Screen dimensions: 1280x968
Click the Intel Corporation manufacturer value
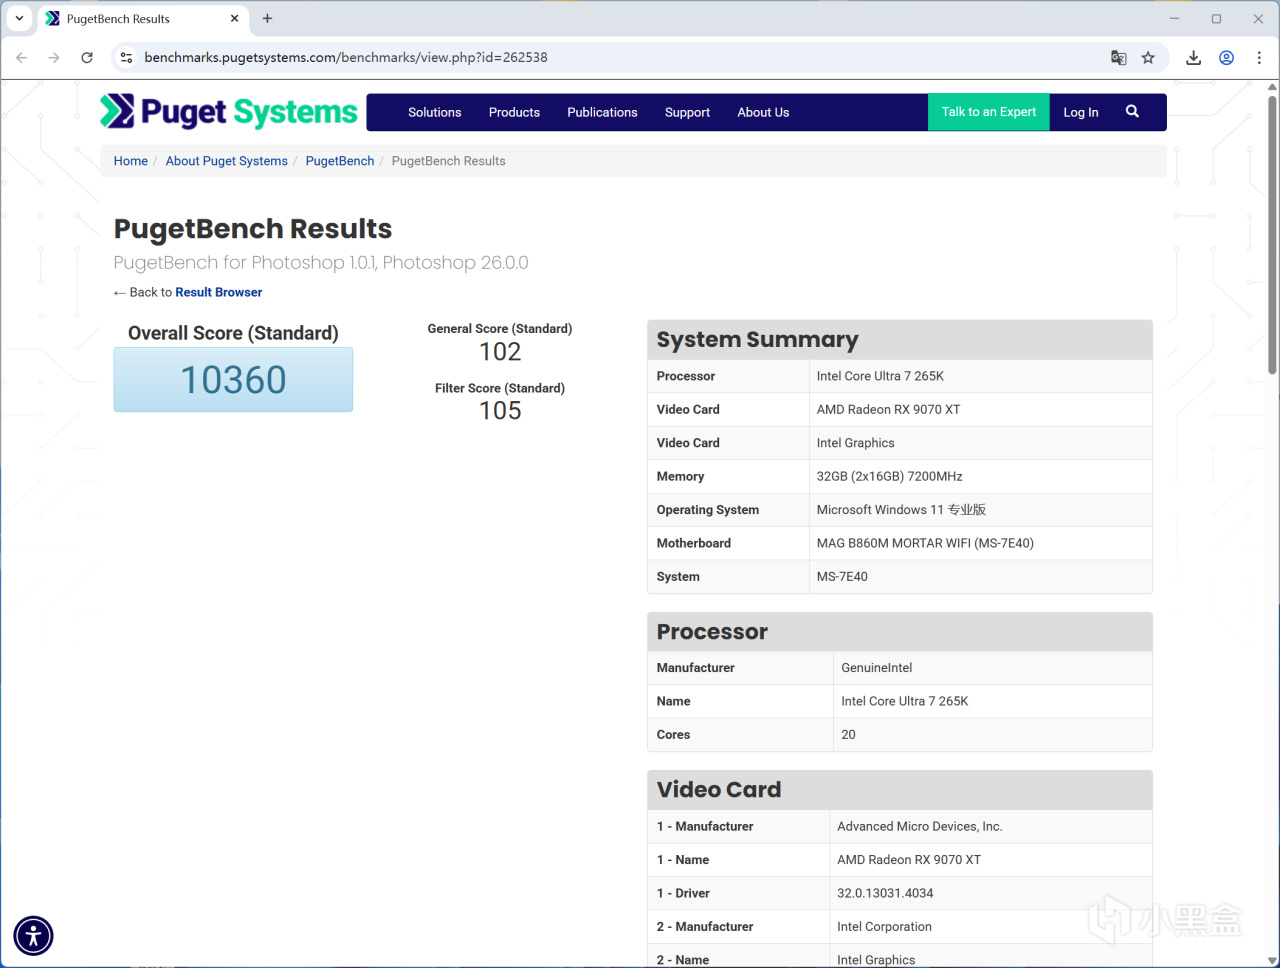[x=885, y=927]
